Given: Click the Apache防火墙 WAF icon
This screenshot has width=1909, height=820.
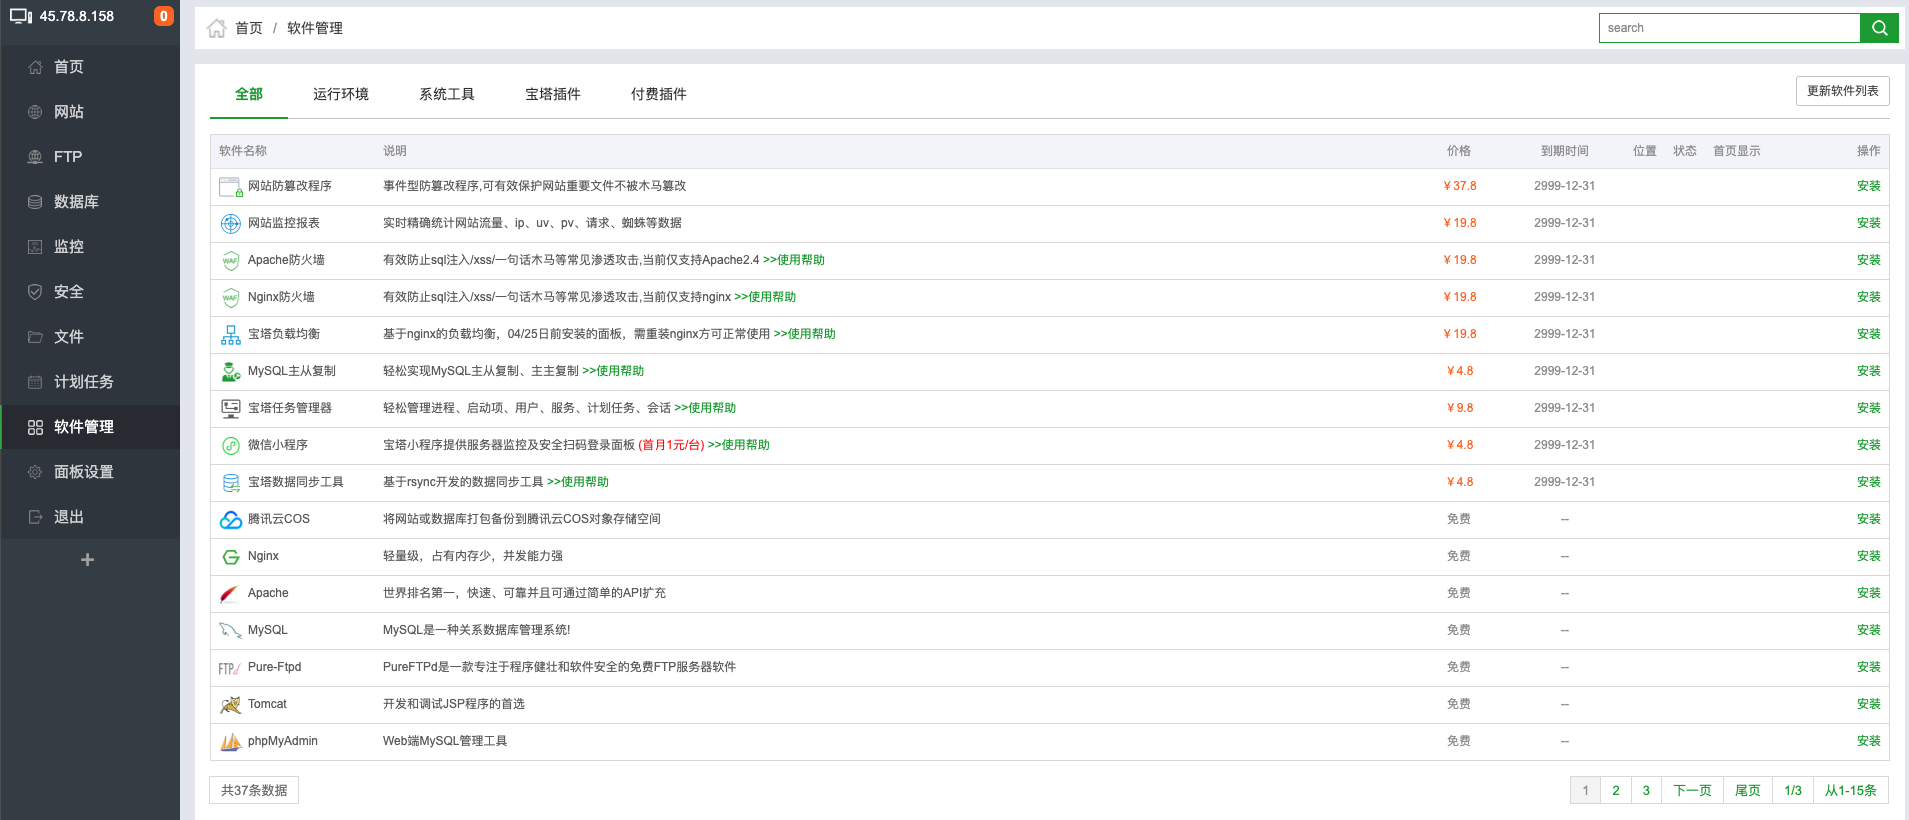Looking at the screenshot, I should tap(231, 261).
